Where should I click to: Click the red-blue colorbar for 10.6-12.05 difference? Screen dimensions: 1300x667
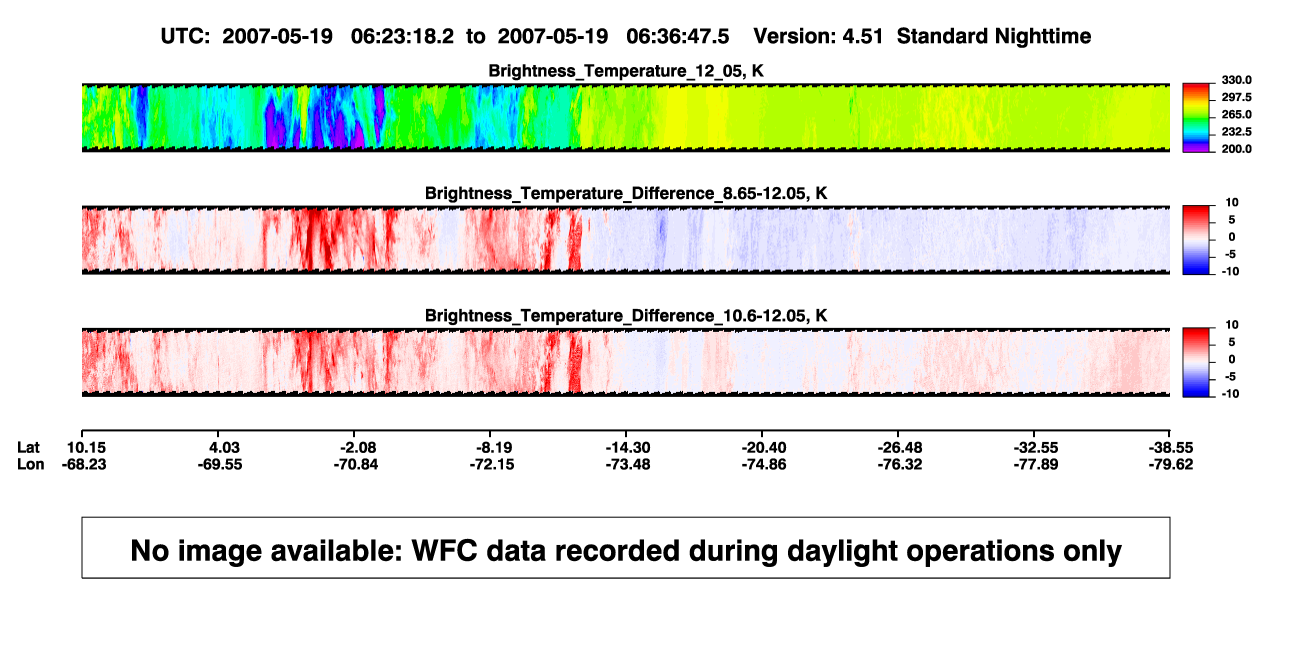point(1197,362)
